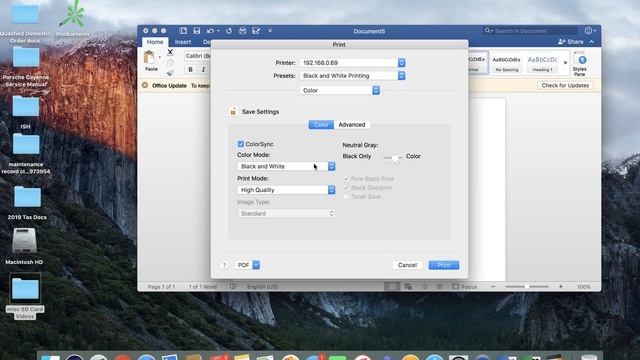Toggle Black Overprint checkbox
Screen dimensions: 640x360
(x=347, y=188)
